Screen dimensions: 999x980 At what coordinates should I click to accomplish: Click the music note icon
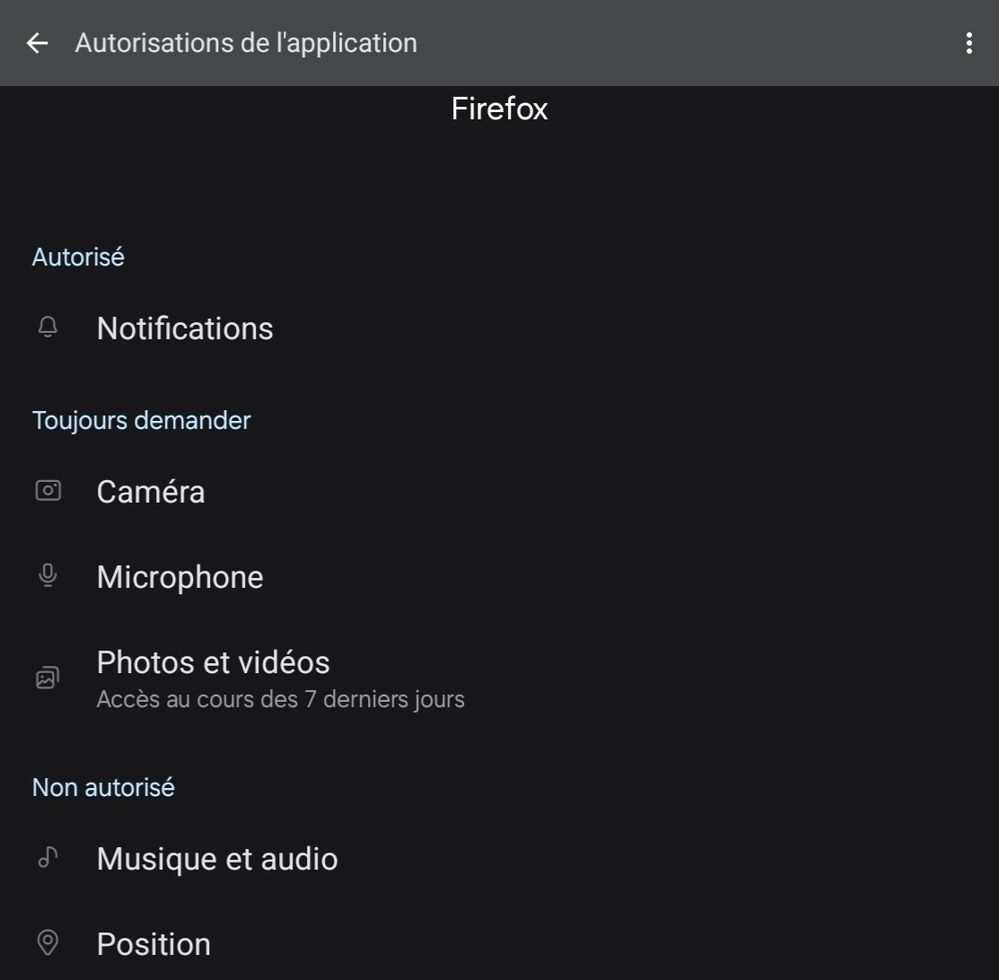pyautogui.click(x=47, y=858)
